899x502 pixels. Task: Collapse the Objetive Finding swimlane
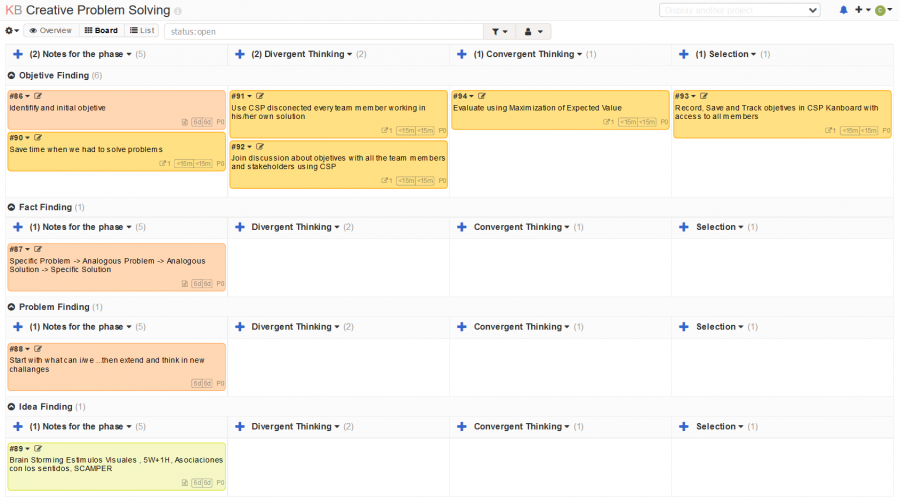[x=12, y=76]
